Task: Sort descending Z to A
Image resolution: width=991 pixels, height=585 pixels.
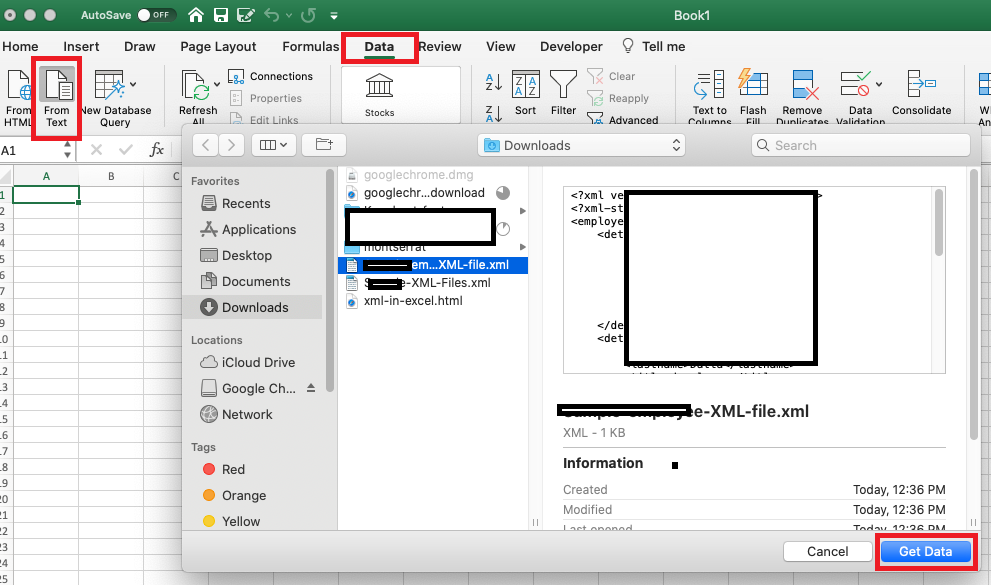Action: (494, 113)
